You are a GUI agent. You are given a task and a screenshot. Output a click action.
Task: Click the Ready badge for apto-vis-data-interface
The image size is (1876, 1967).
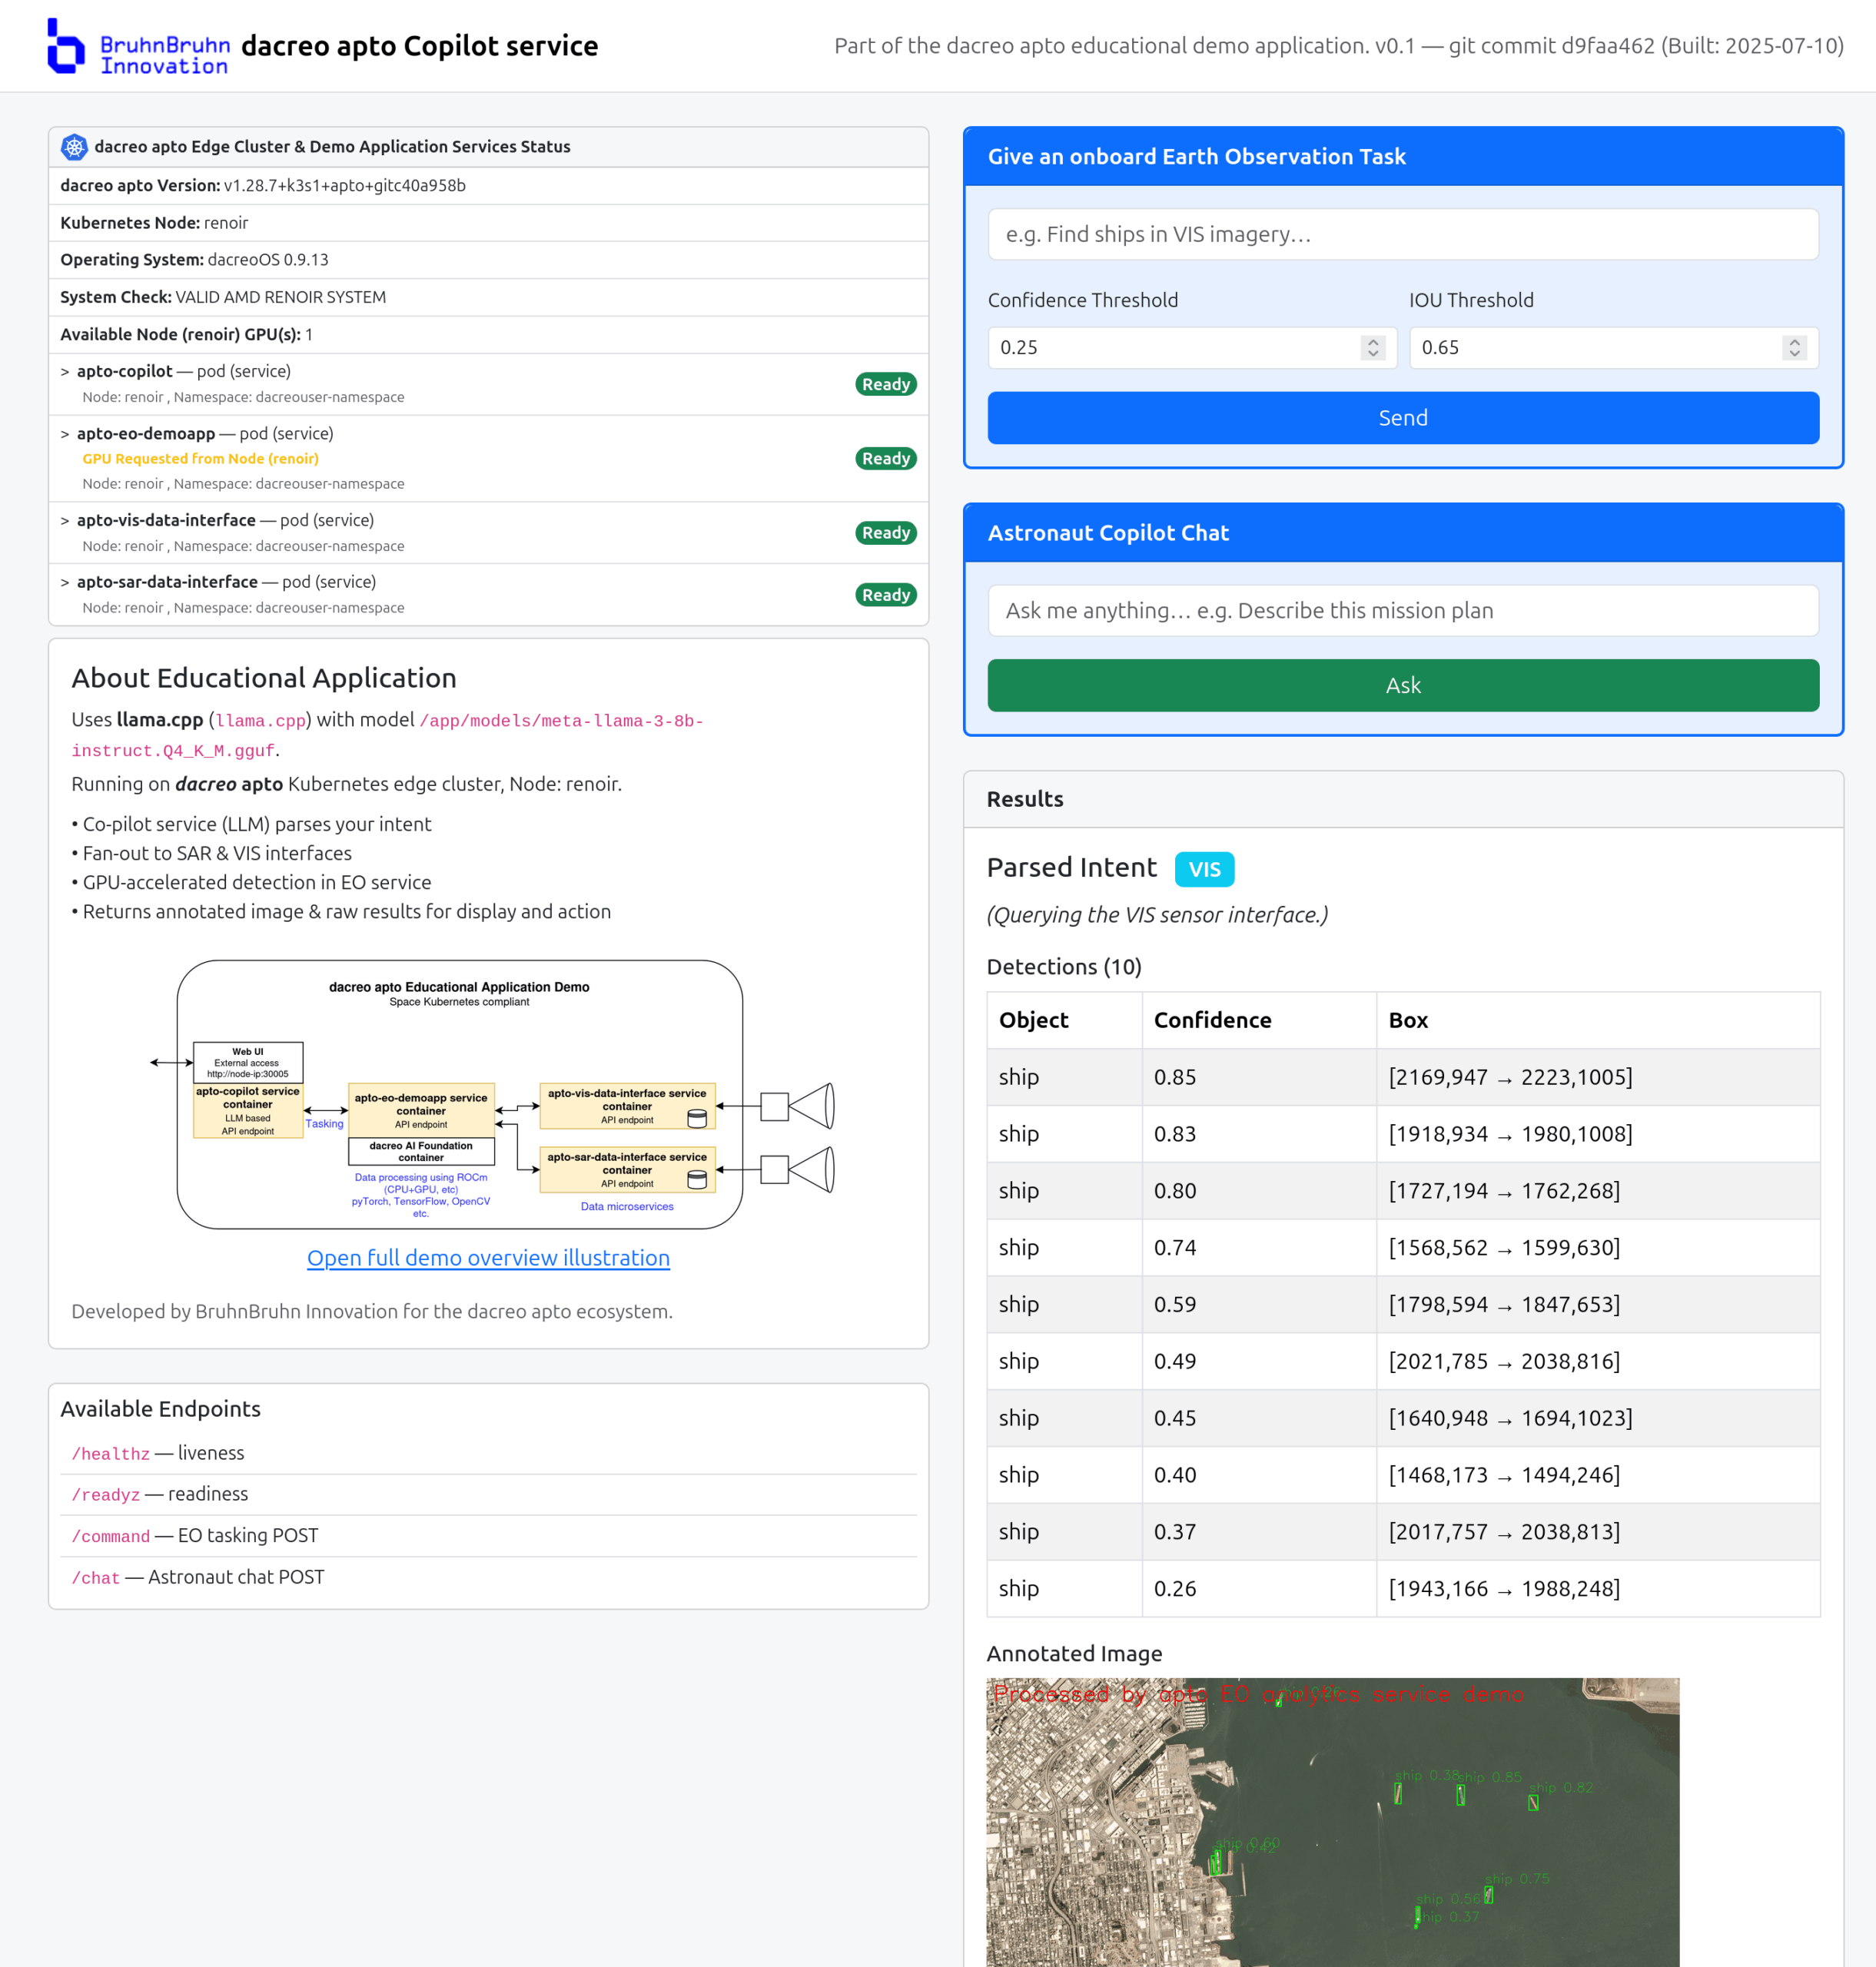pos(885,533)
